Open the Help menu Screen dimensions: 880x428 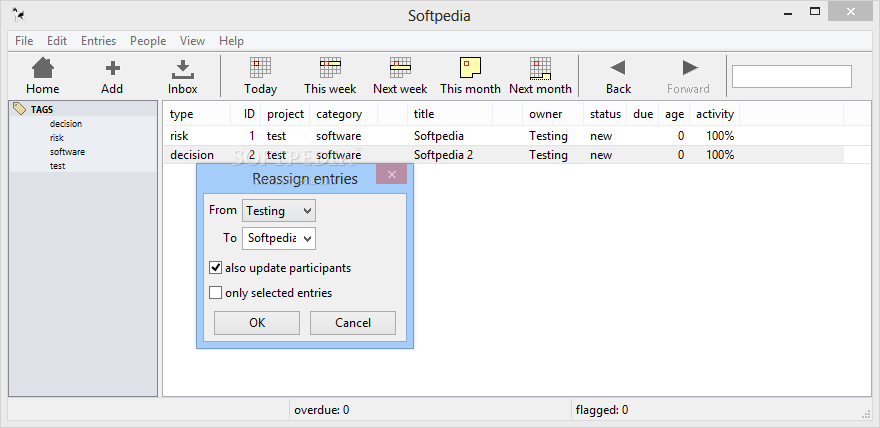[x=231, y=41]
